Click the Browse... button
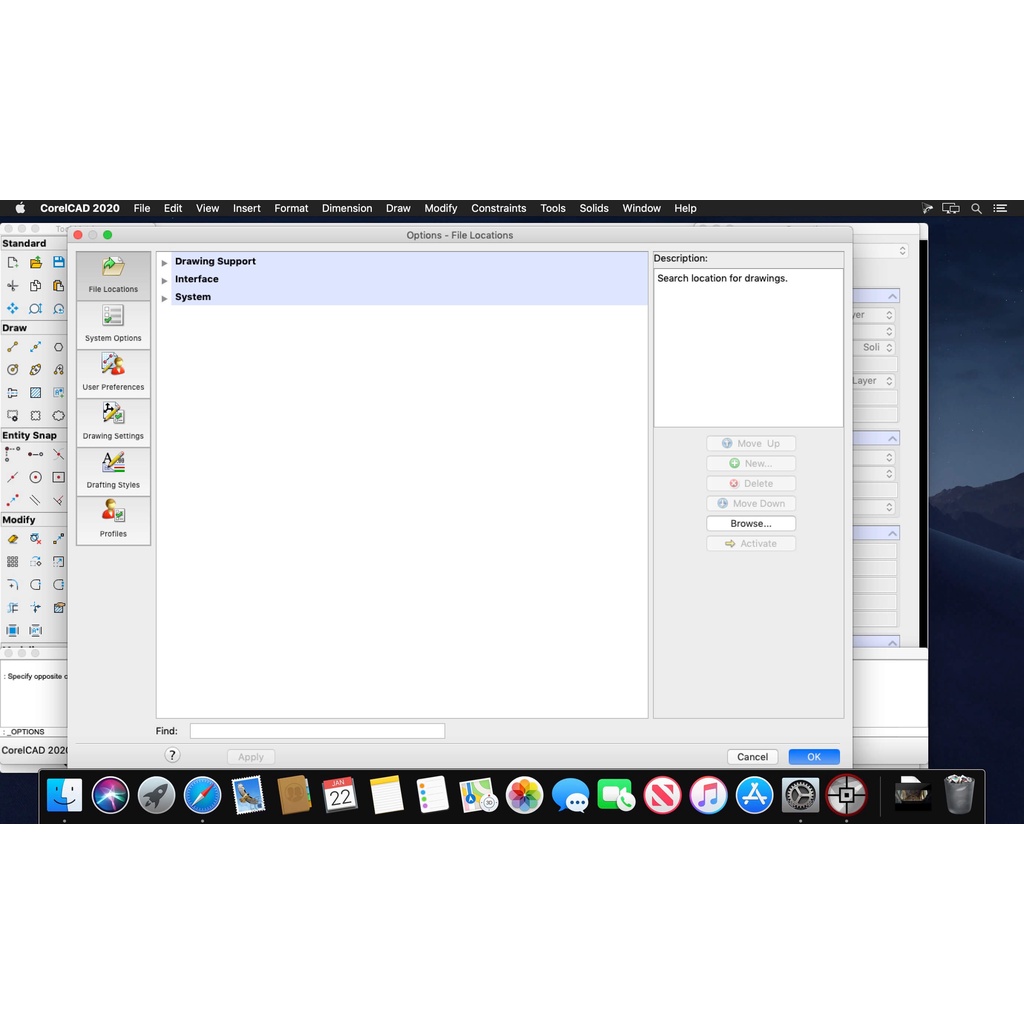The height and width of the screenshot is (1024, 1024). [750, 524]
